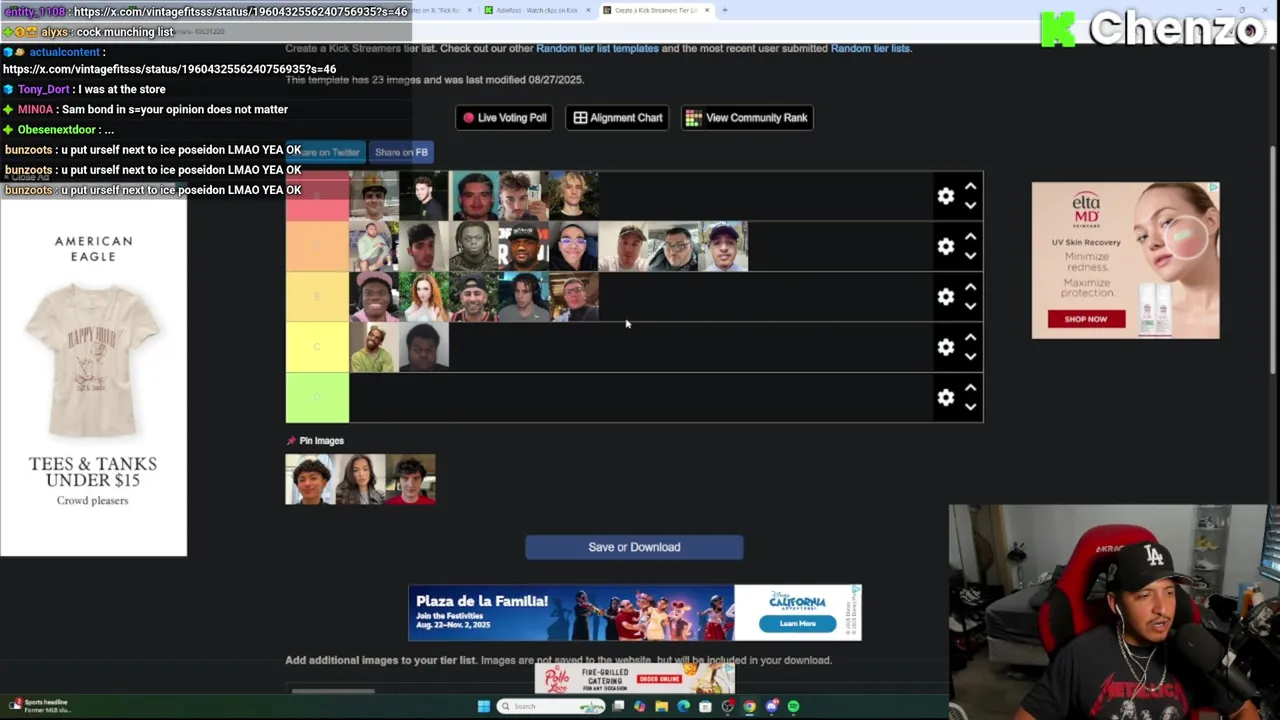The height and width of the screenshot is (720, 1280).
Task: Open Discord from the taskbar
Action: [x=771, y=706]
